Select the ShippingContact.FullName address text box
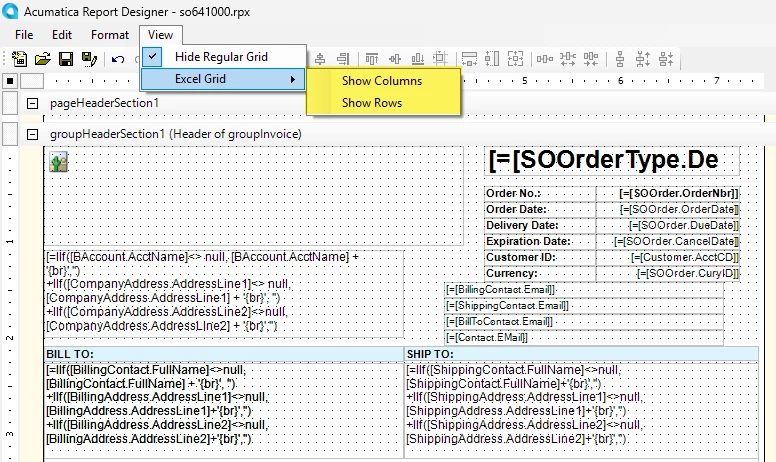 point(582,411)
